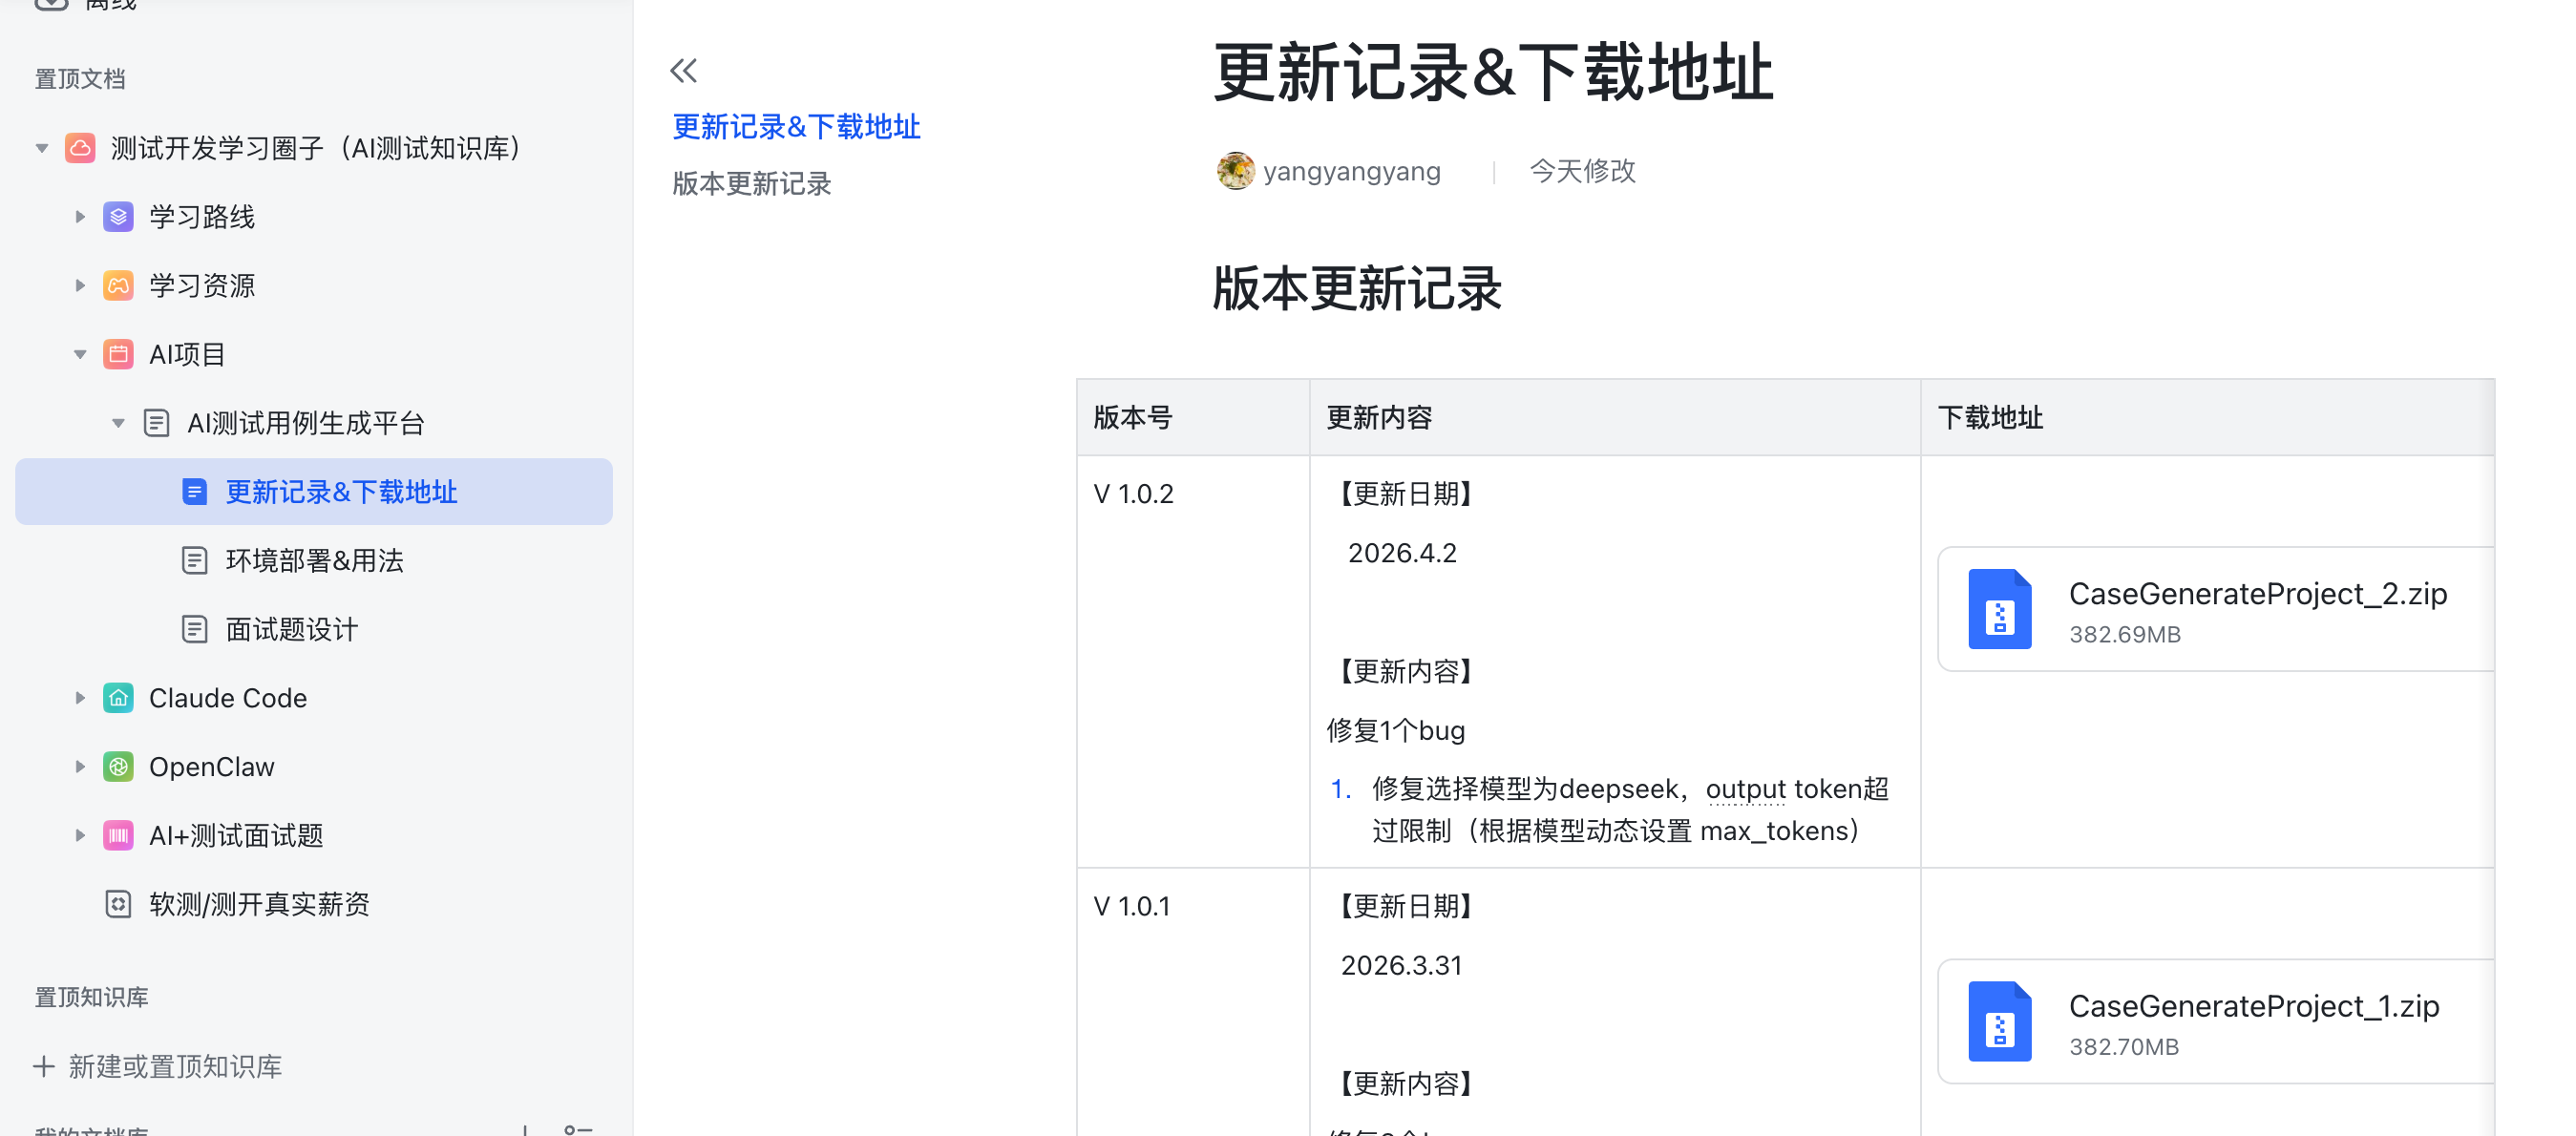The width and height of the screenshot is (2576, 1136).
Task: Expand the 学习路线 tree node
Action: [81, 216]
